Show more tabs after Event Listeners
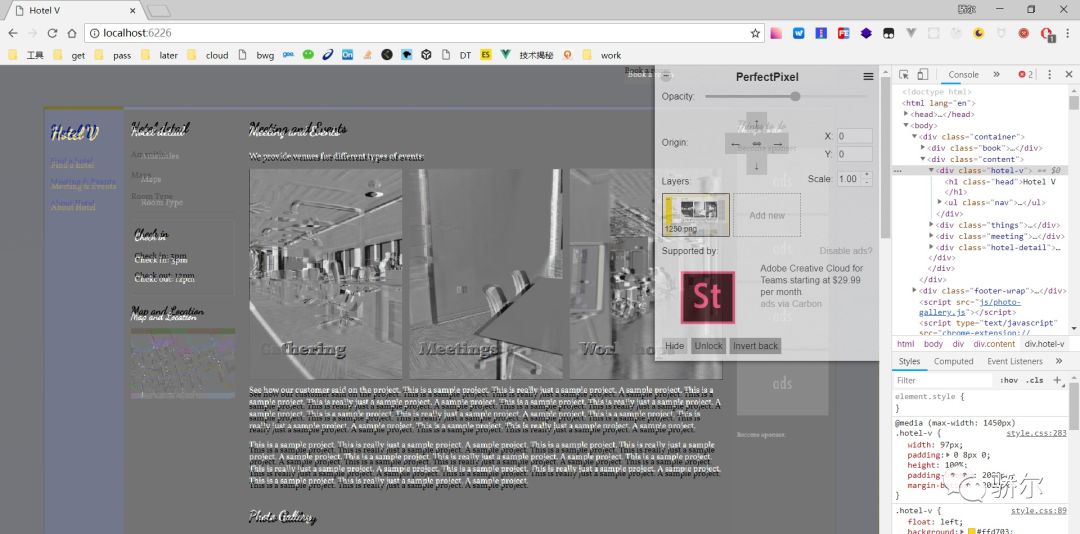This screenshot has height=534, width=1080. pyautogui.click(x=1058, y=361)
